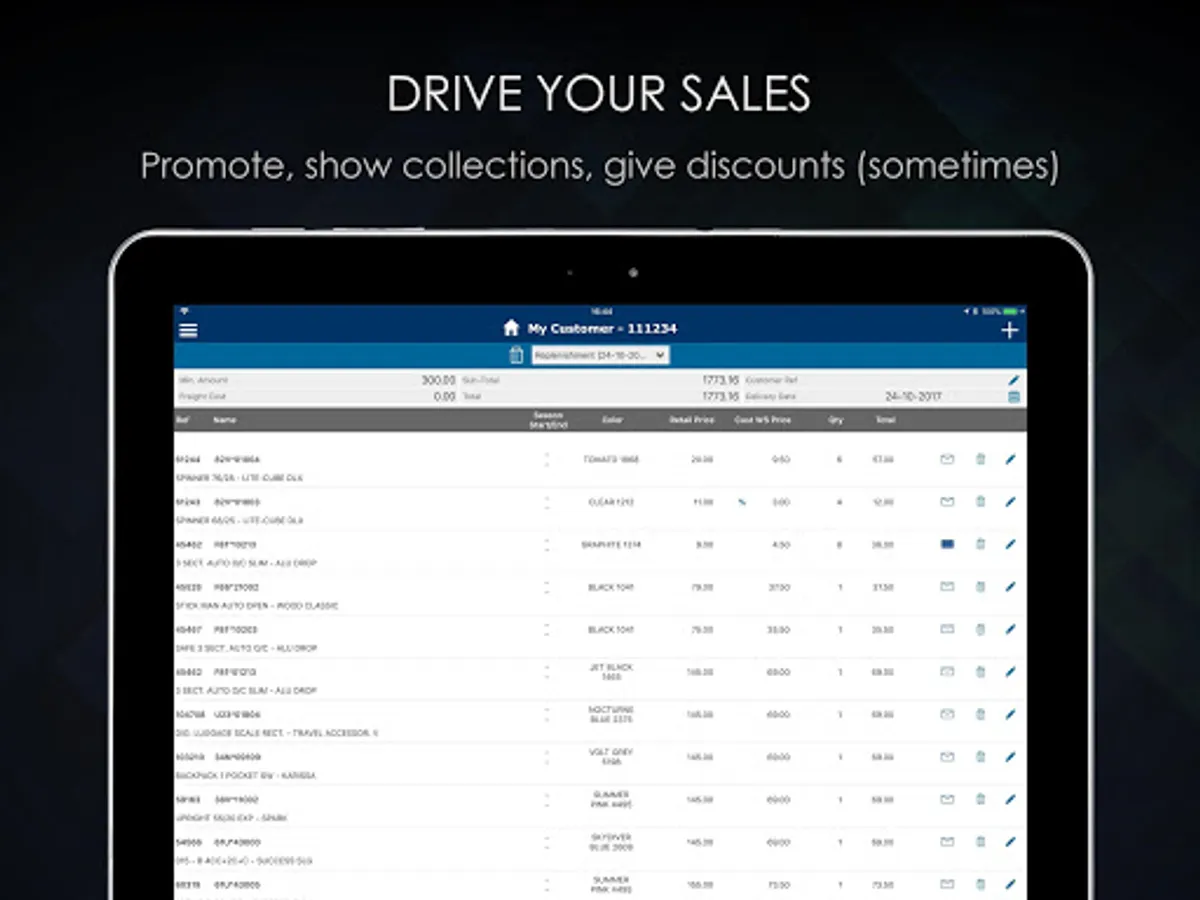This screenshot has width=1200, height=900.
Task: Edit the TOMATO 1868 row
Action: 1010,460
